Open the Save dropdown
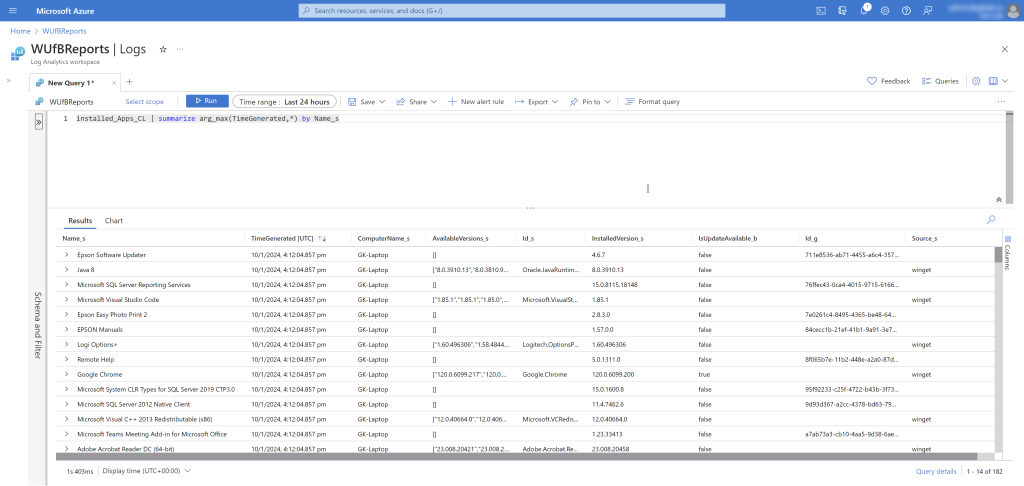 [x=366, y=102]
